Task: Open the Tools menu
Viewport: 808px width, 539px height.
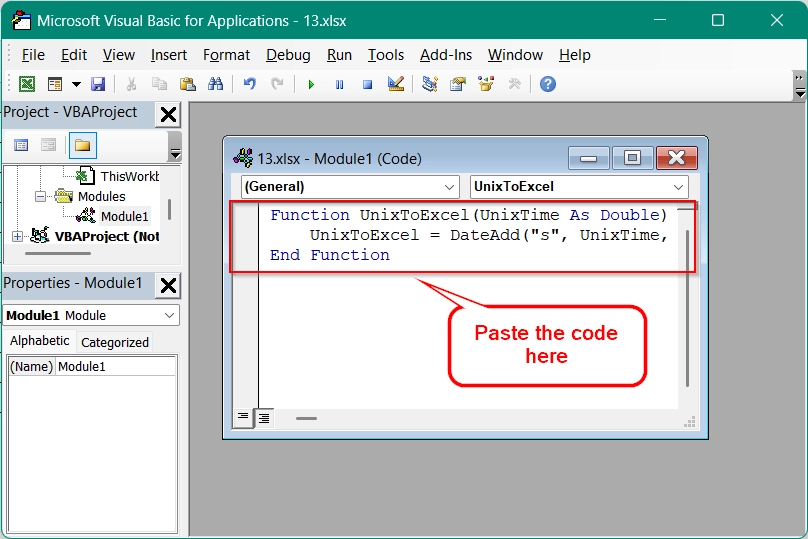Action: point(385,55)
